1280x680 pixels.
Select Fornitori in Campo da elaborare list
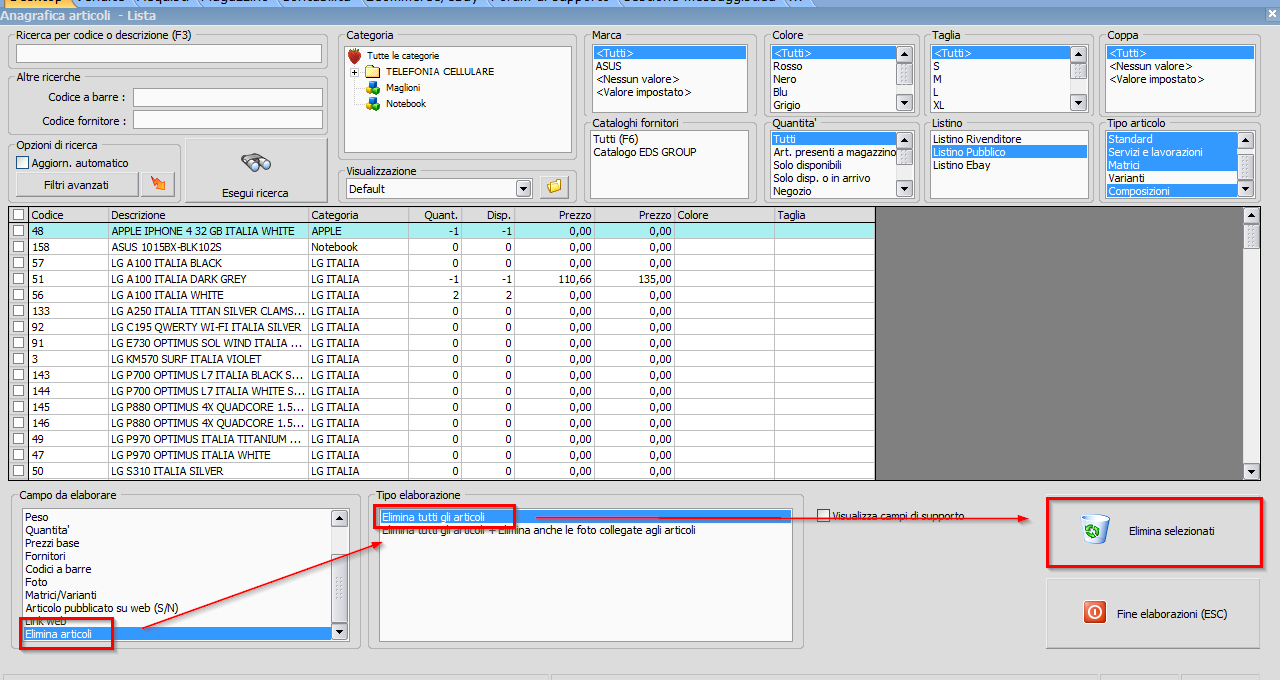point(177,556)
